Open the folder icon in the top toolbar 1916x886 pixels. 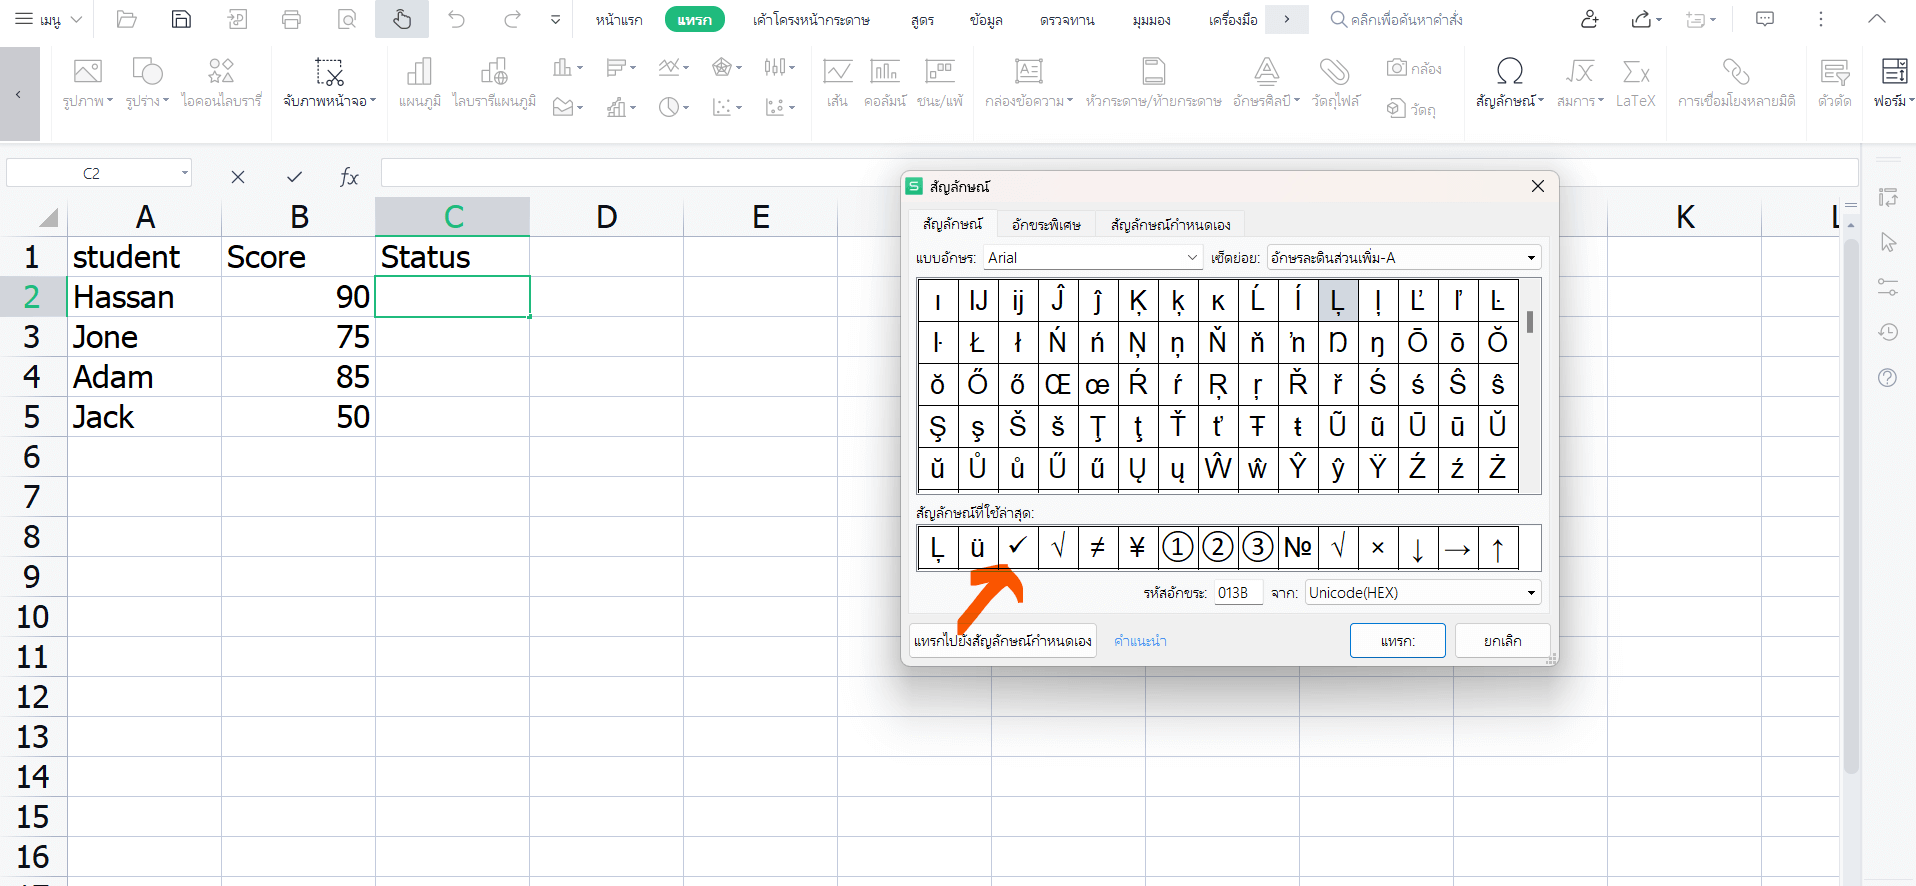[x=126, y=19]
